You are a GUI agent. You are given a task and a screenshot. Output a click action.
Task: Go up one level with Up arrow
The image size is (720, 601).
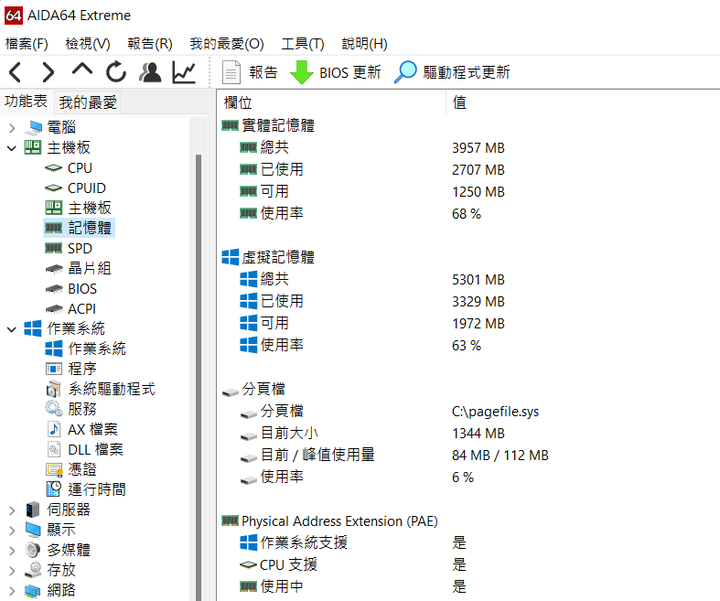(x=82, y=70)
